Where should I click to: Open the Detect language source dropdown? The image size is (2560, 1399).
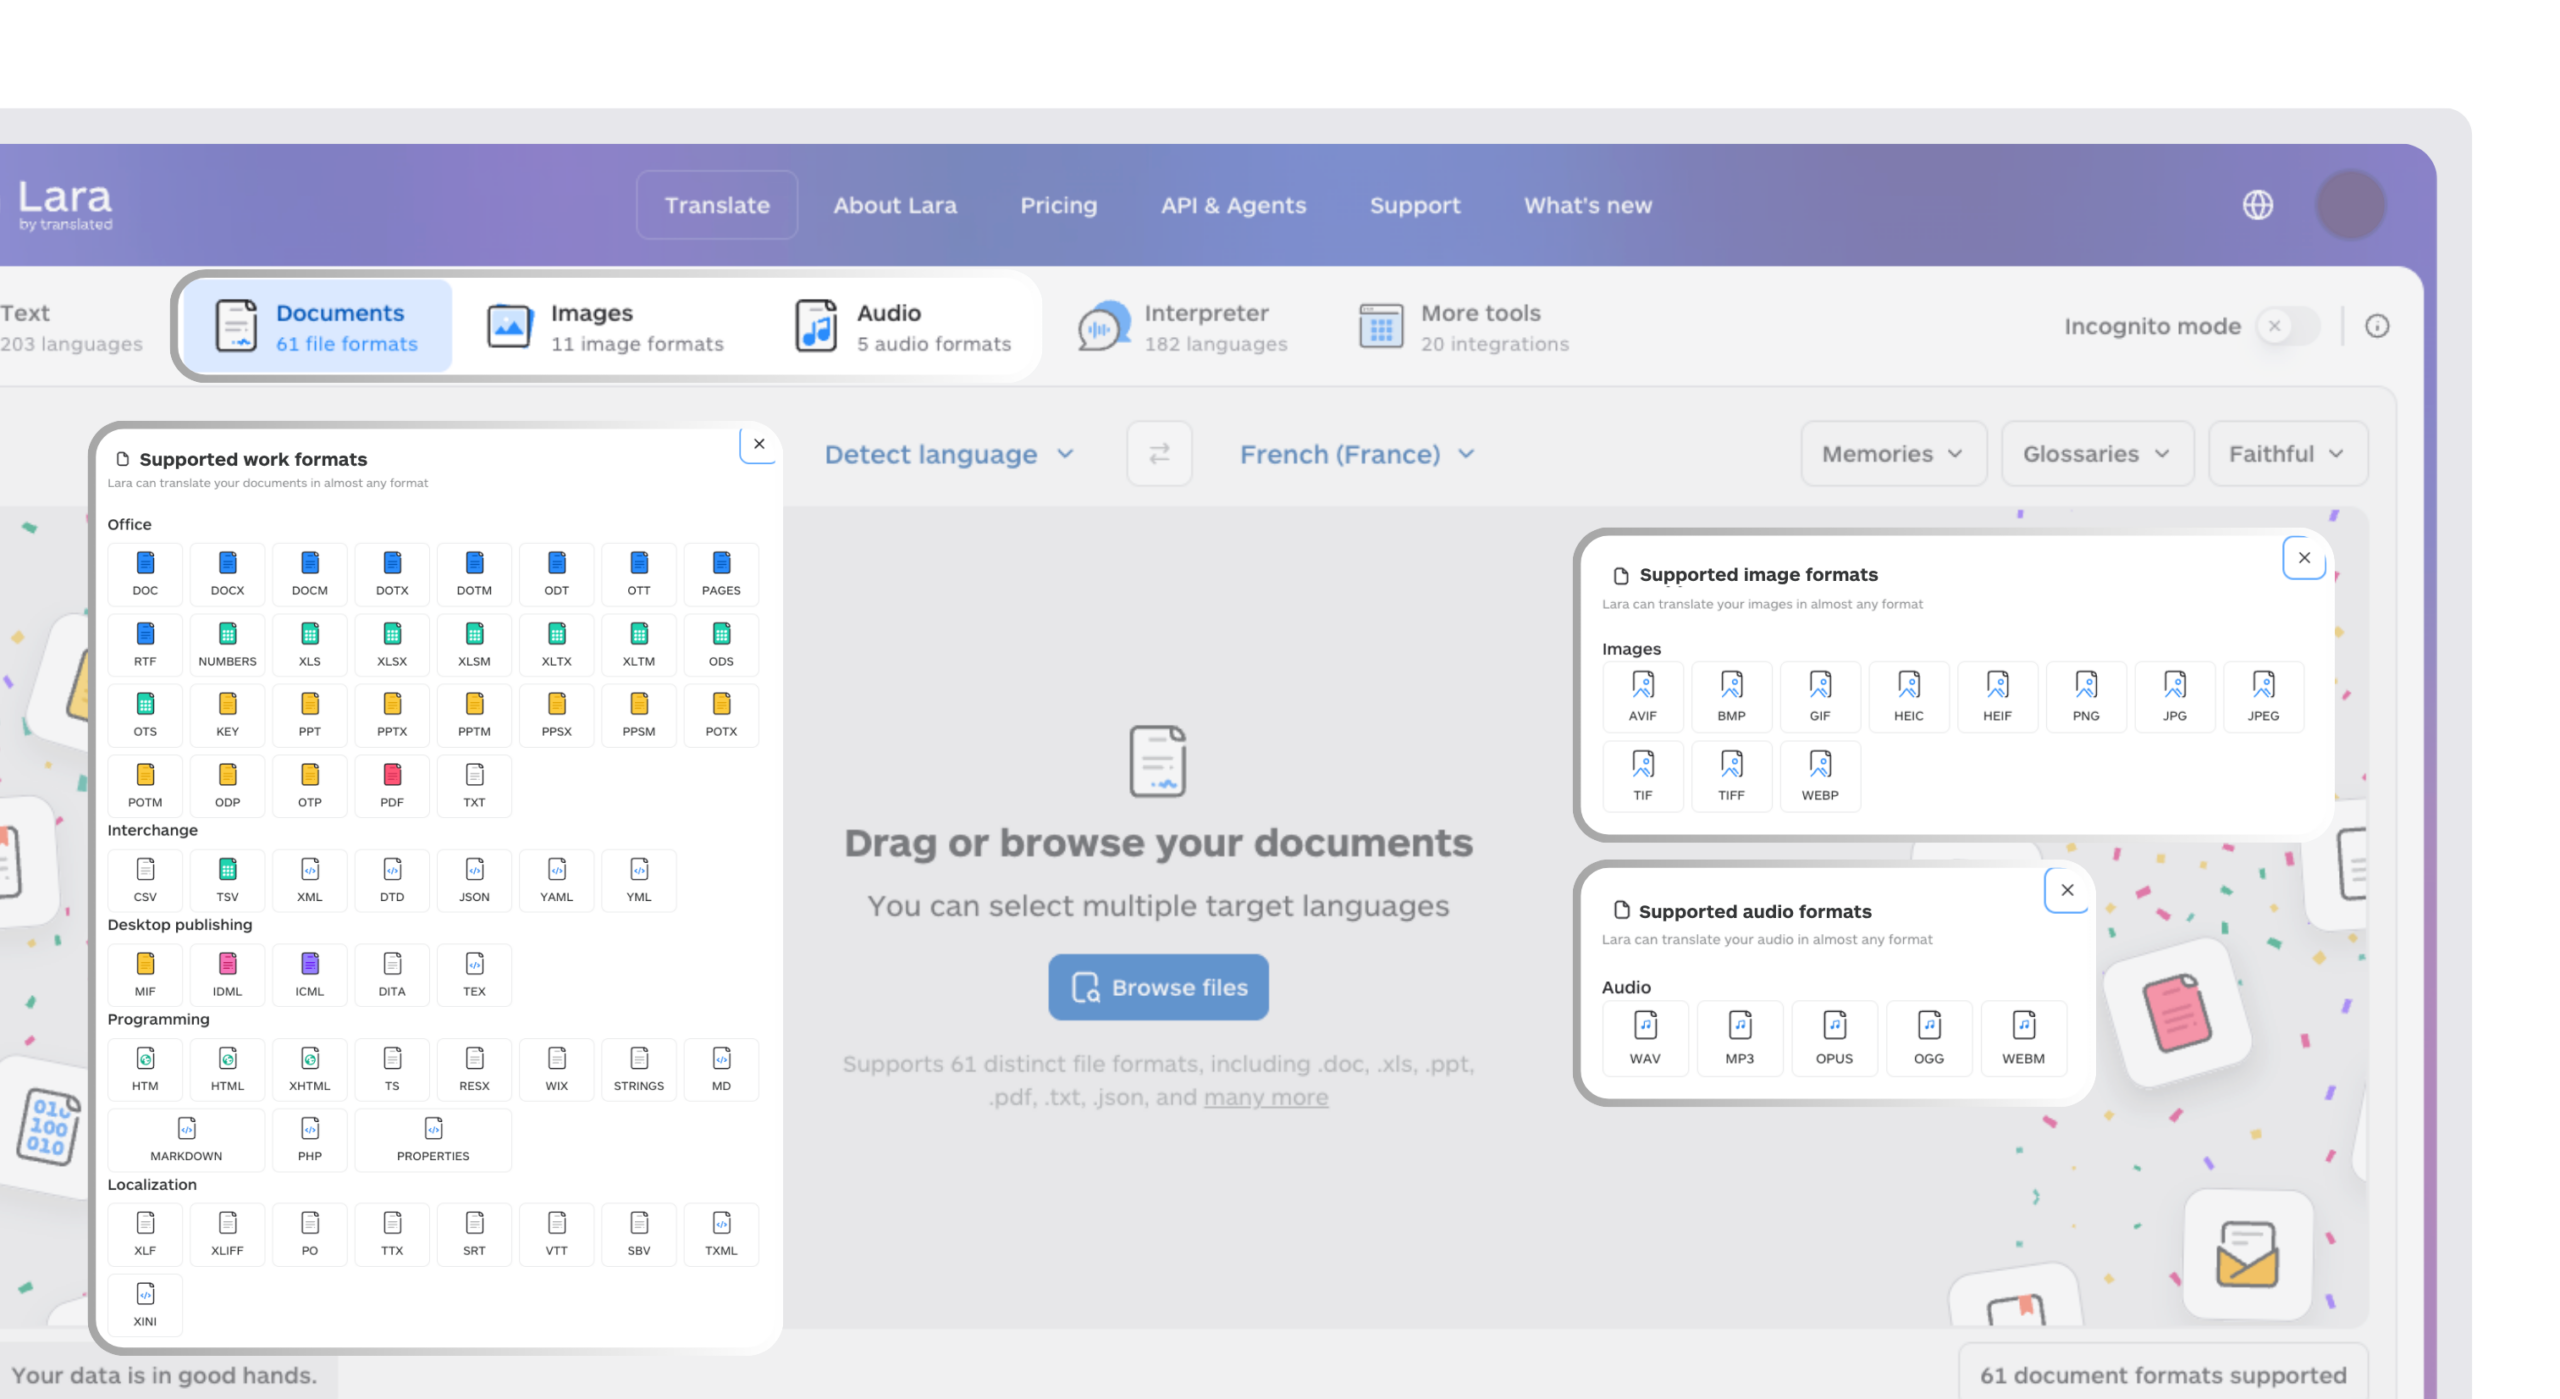tap(949, 454)
